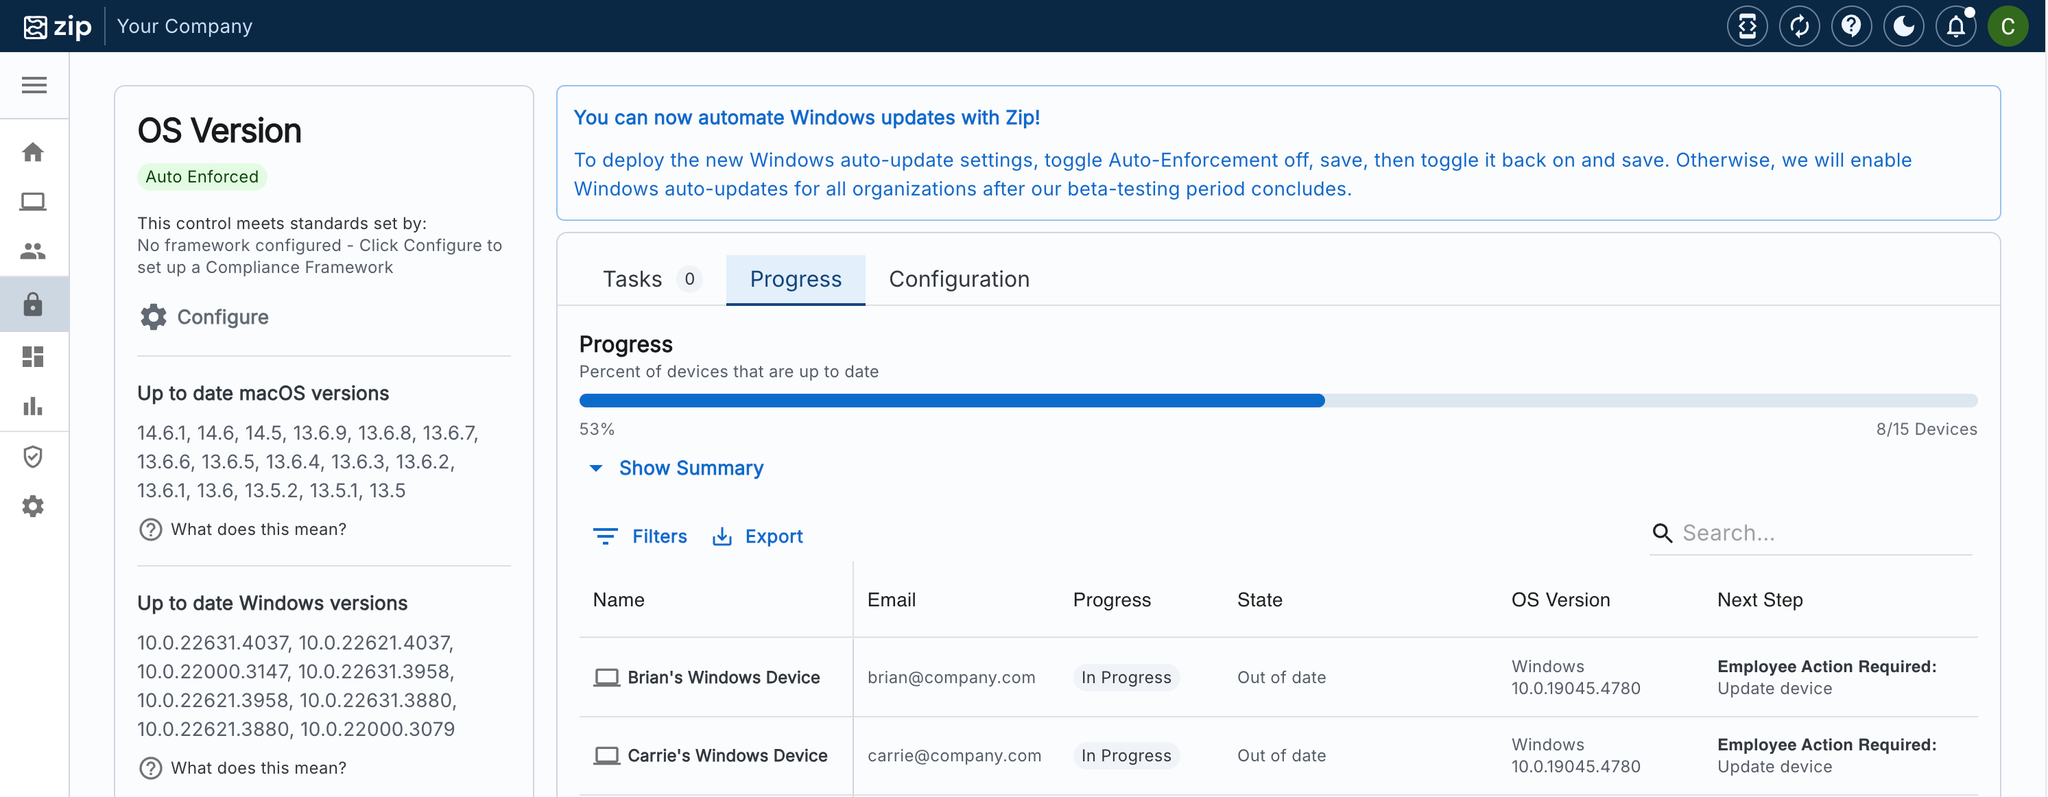This screenshot has width=2048, height=797.
Task: Open the Filters panel
Action: (x=641, y=536)
